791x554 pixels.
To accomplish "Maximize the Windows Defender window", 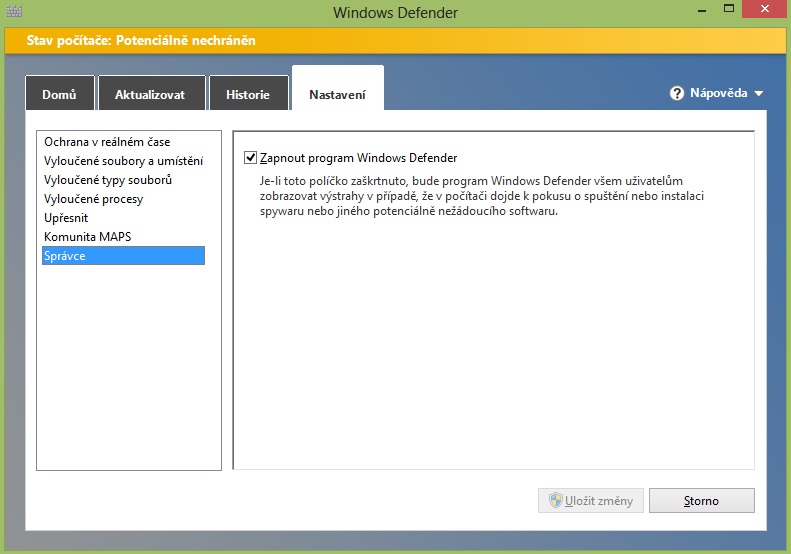I will pos(728,9).
